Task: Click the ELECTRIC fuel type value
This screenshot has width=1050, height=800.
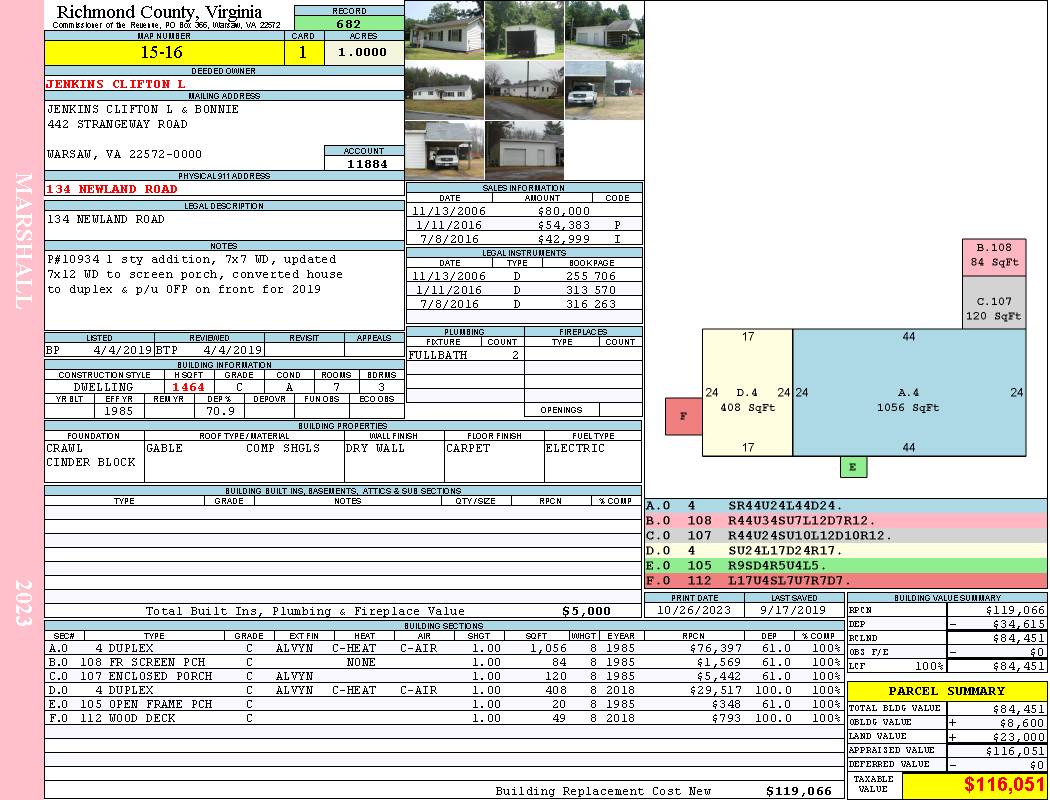Action: click(x=575, y=448)
